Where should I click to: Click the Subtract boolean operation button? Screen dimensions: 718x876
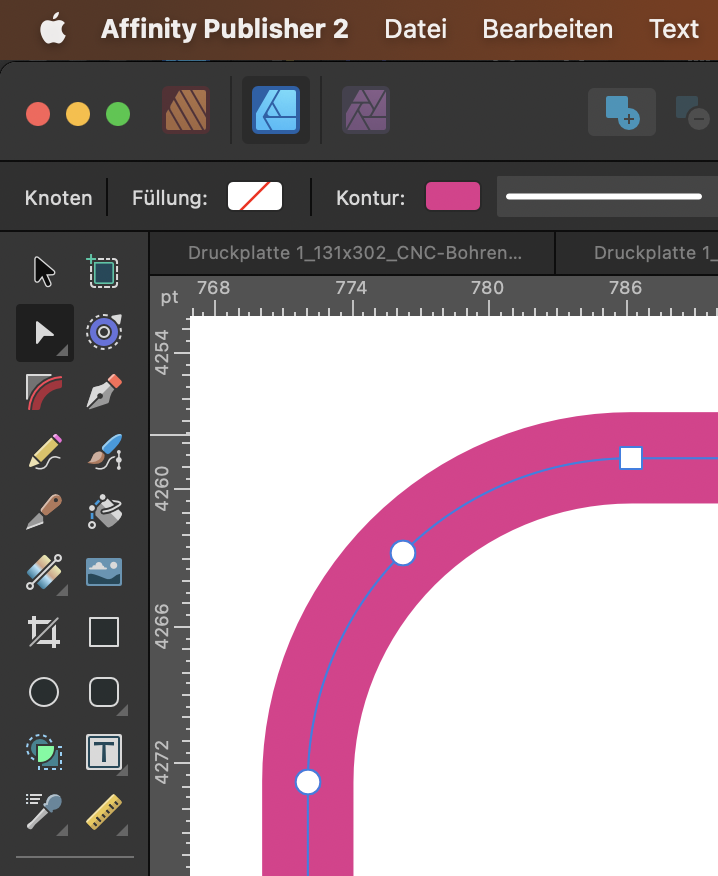point(692,112)
